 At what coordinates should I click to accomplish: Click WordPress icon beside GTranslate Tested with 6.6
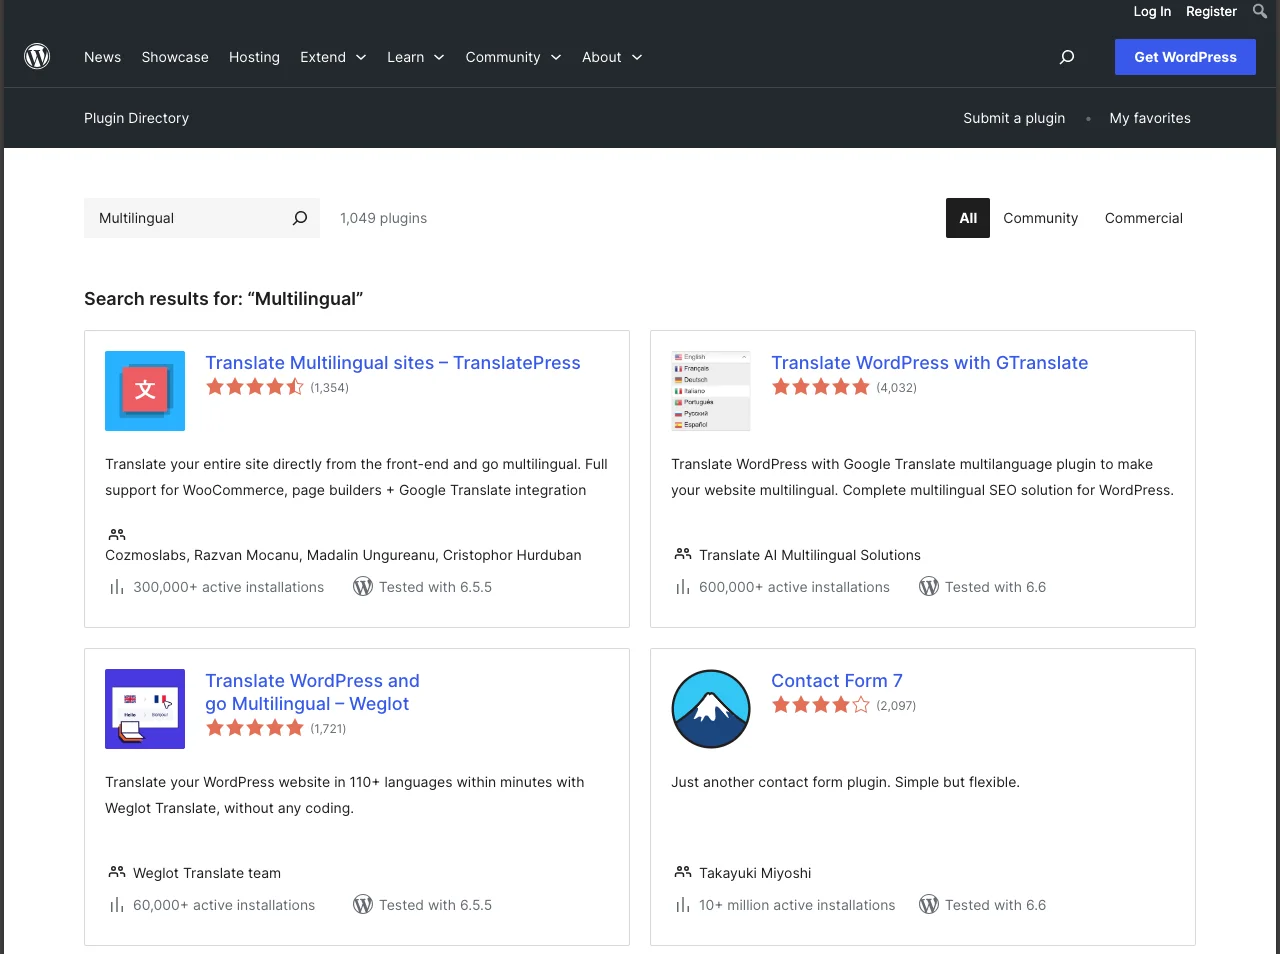click(929, 587)
